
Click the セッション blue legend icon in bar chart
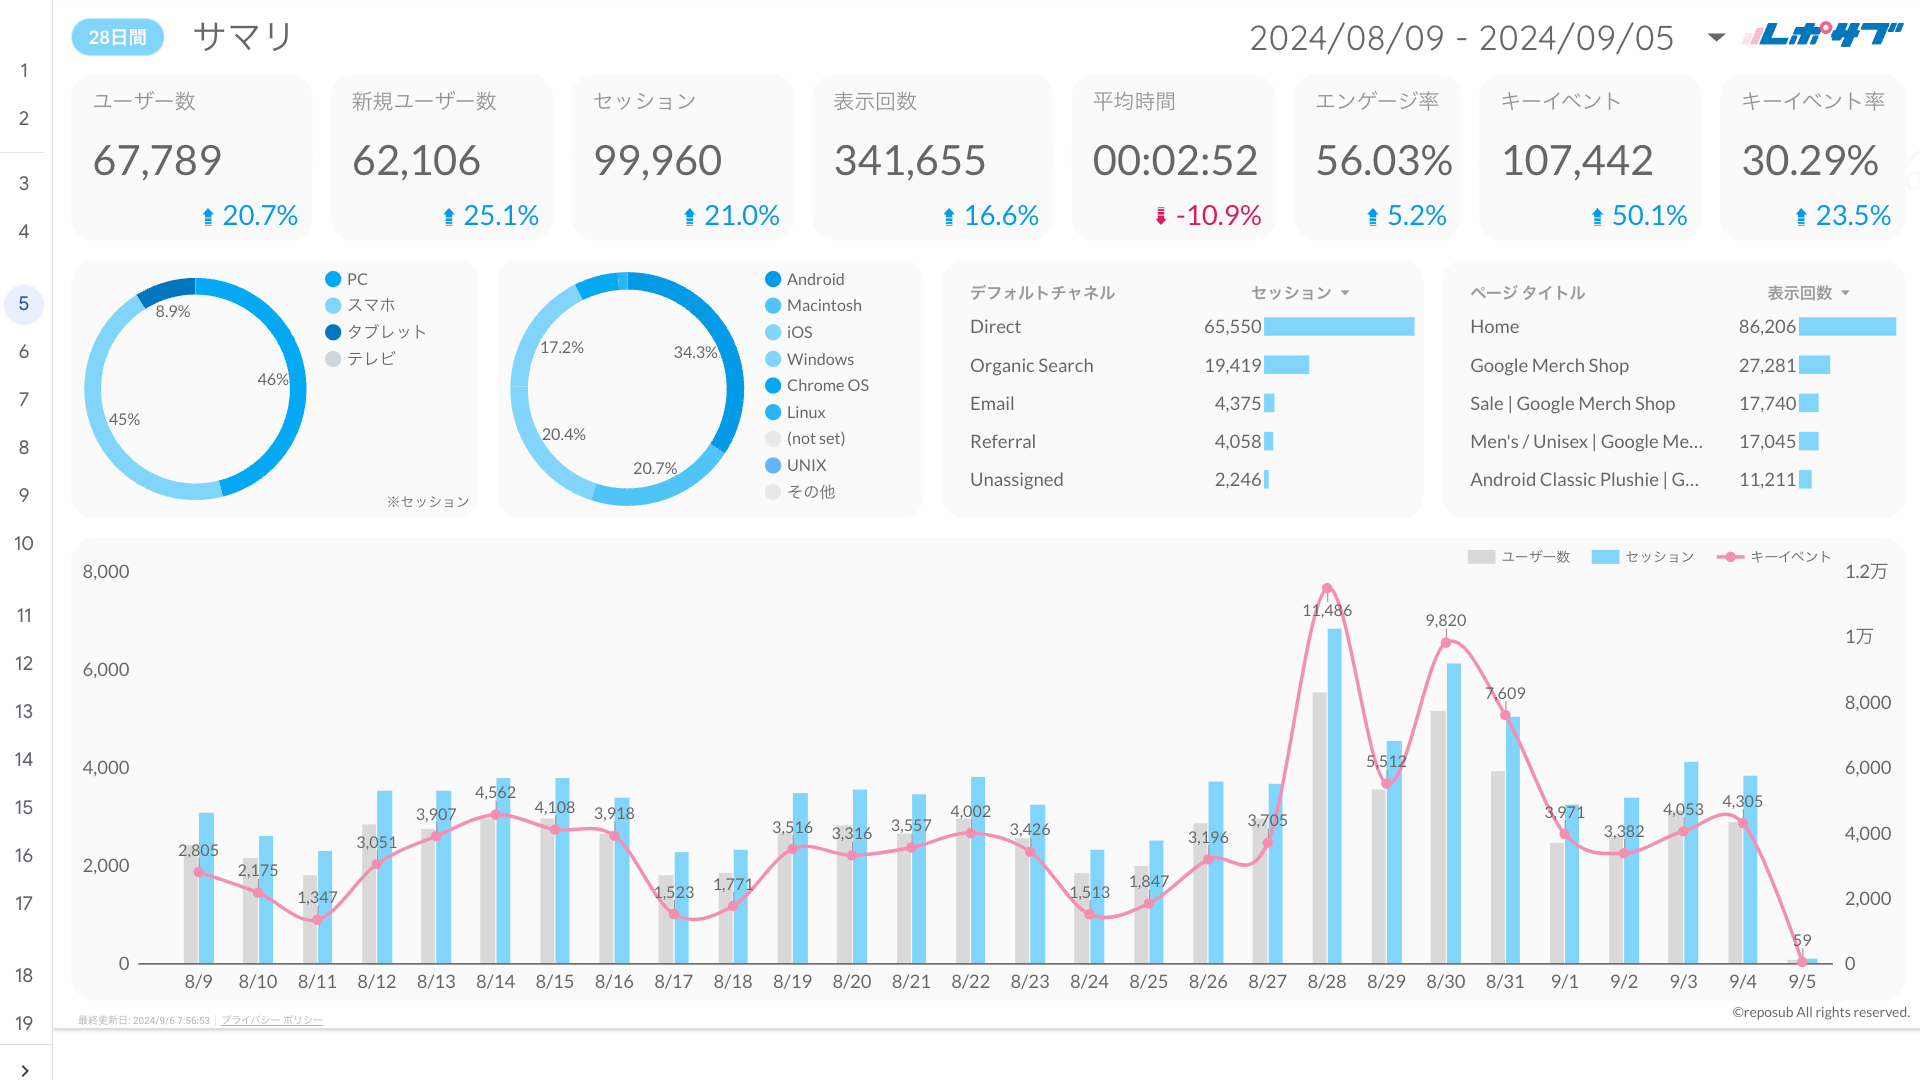[x=1605, y=557]
